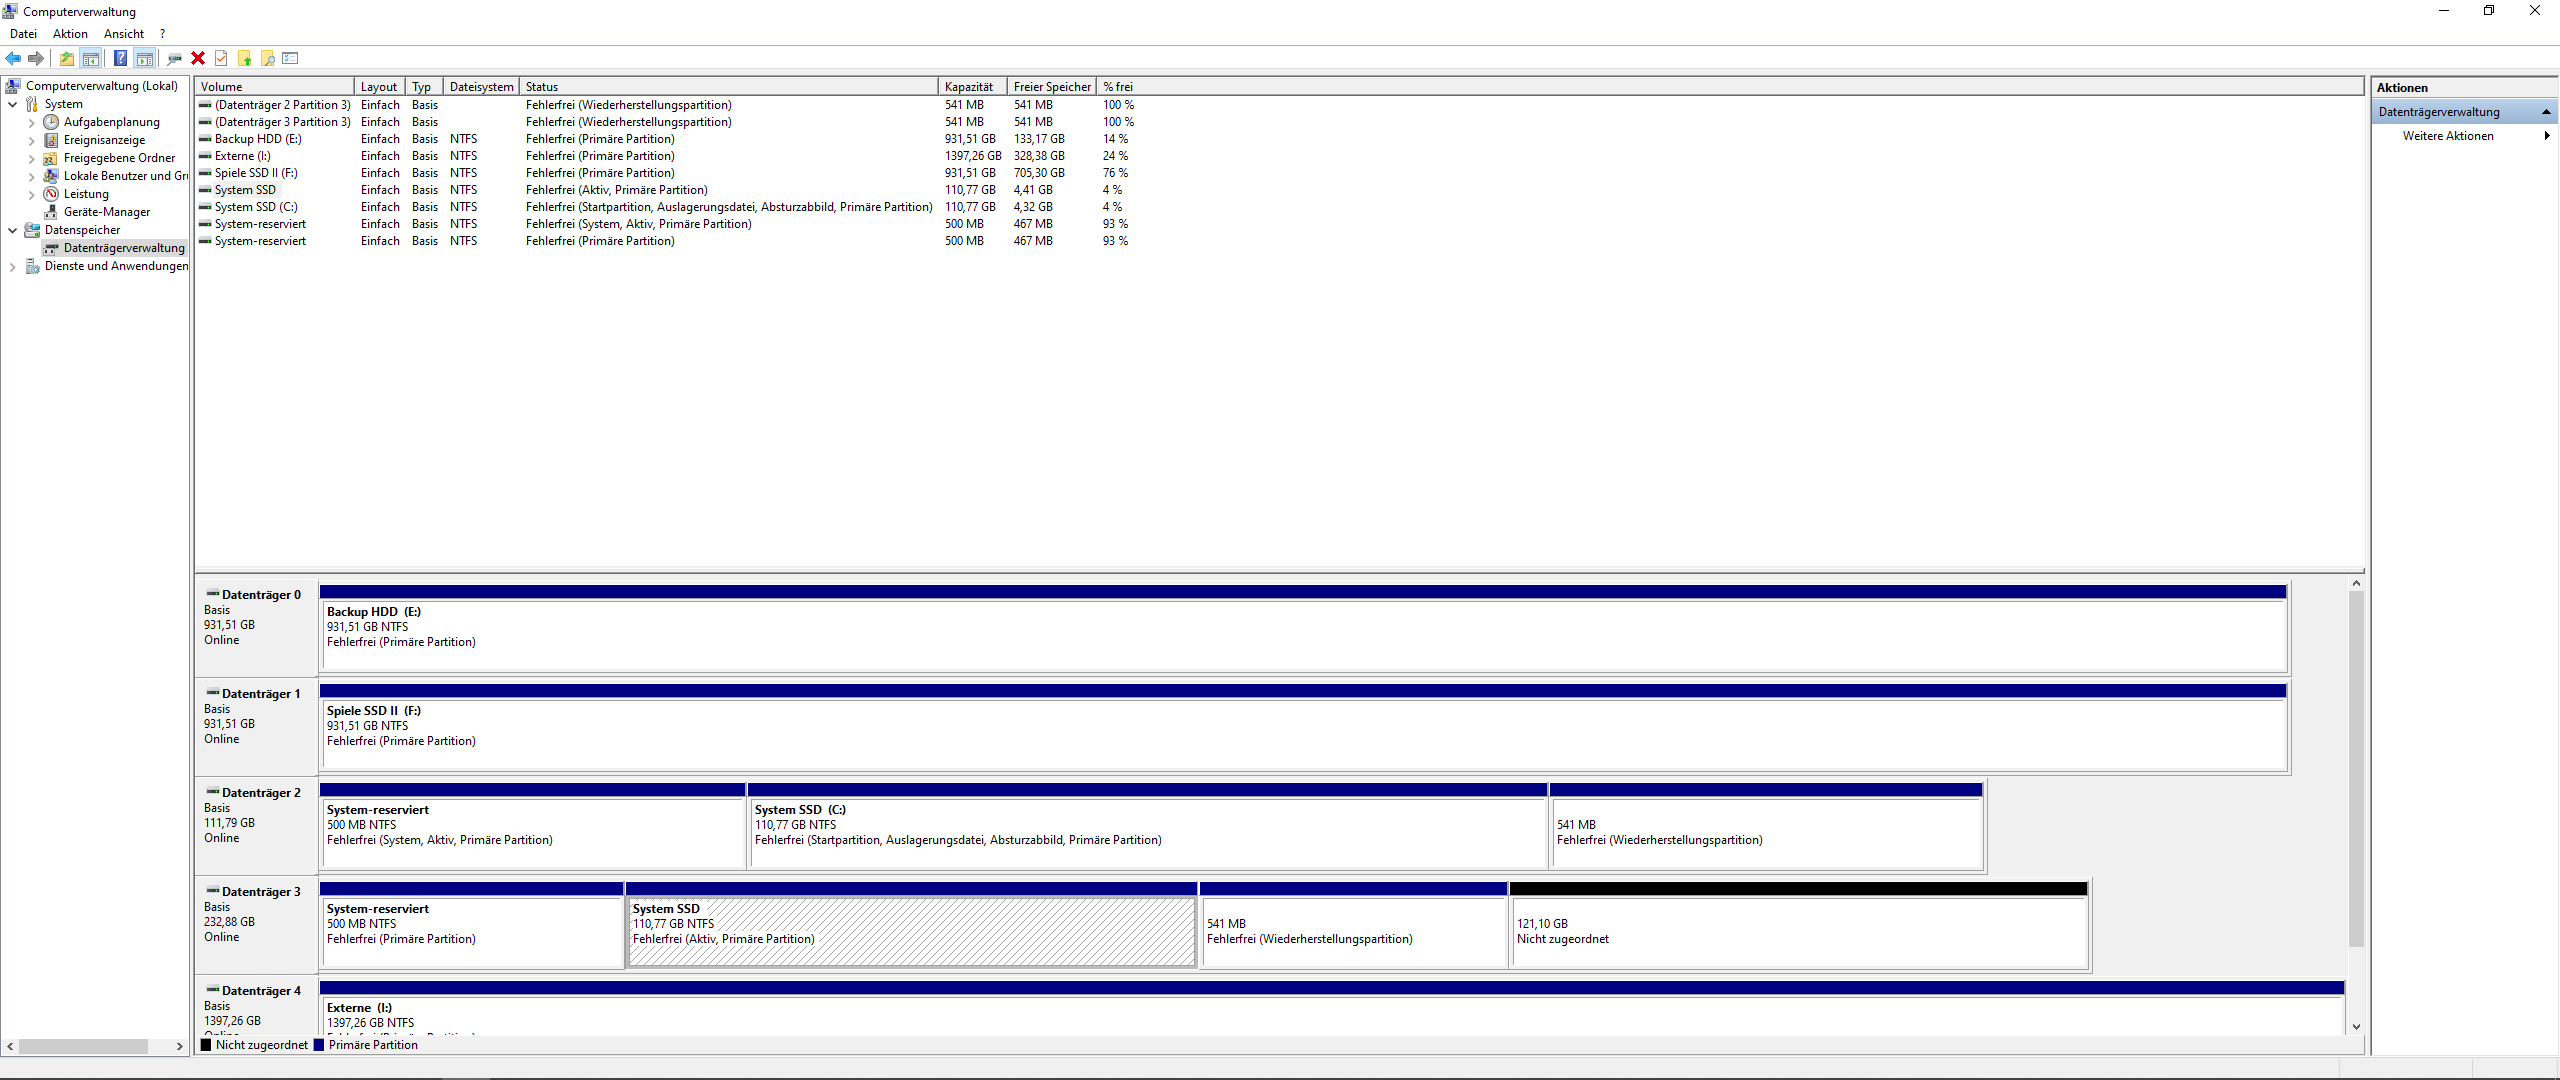2560x1080 pixels.
Task: Click the folder with magnifier toolbar icon
Action: coord(267,58)
